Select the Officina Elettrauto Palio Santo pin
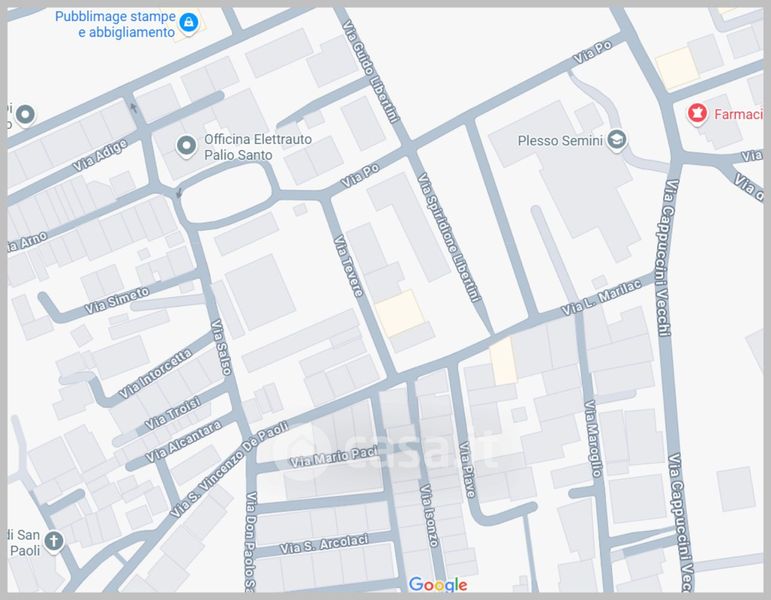Image resolution: width=771 pixels, height=600 pixels. click(185, 147)
